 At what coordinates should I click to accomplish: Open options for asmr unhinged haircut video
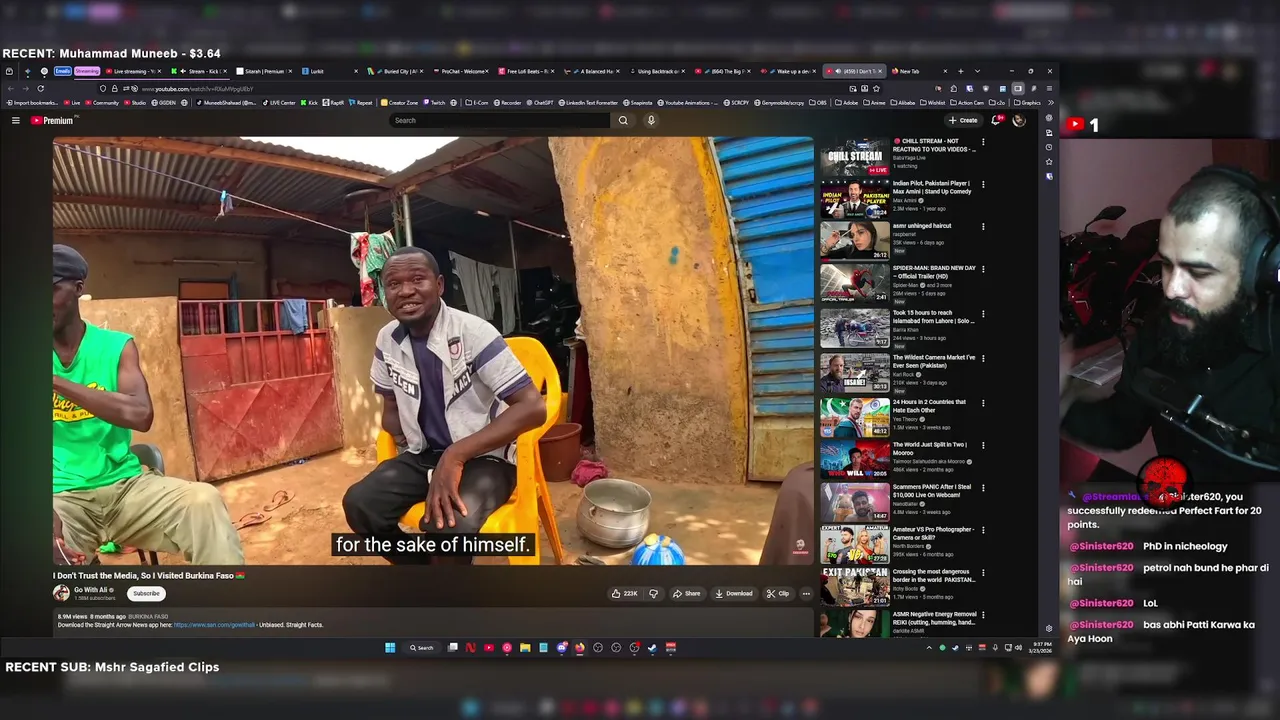(x=983, y=226)
